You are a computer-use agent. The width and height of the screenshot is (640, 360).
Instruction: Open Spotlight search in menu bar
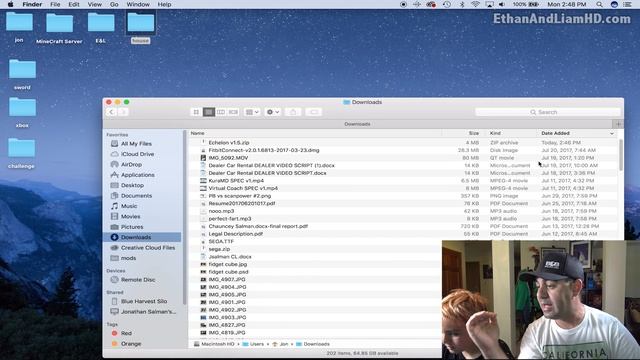(599, 4)
